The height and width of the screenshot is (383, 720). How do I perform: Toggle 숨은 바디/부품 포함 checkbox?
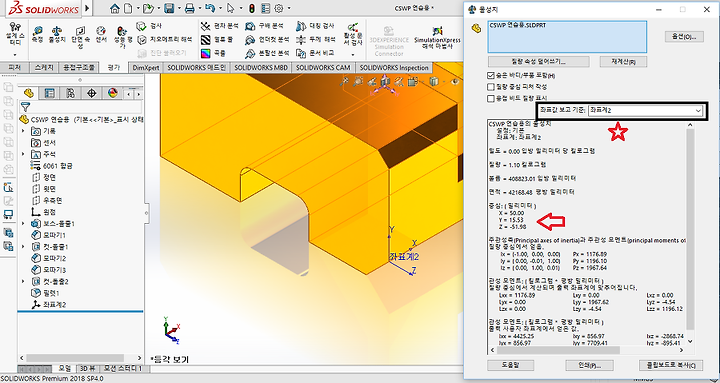[x=490, y=75]
